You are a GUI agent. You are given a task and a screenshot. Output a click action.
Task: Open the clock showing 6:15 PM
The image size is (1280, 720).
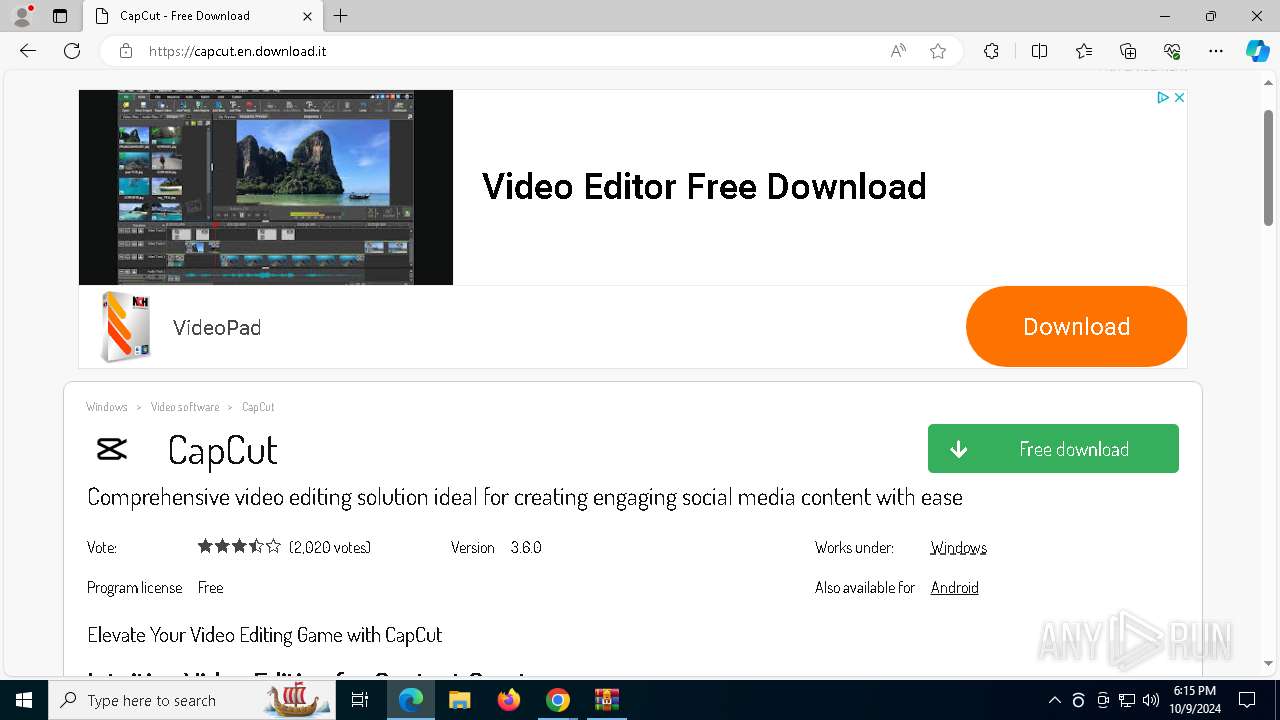pos(1195,700)
